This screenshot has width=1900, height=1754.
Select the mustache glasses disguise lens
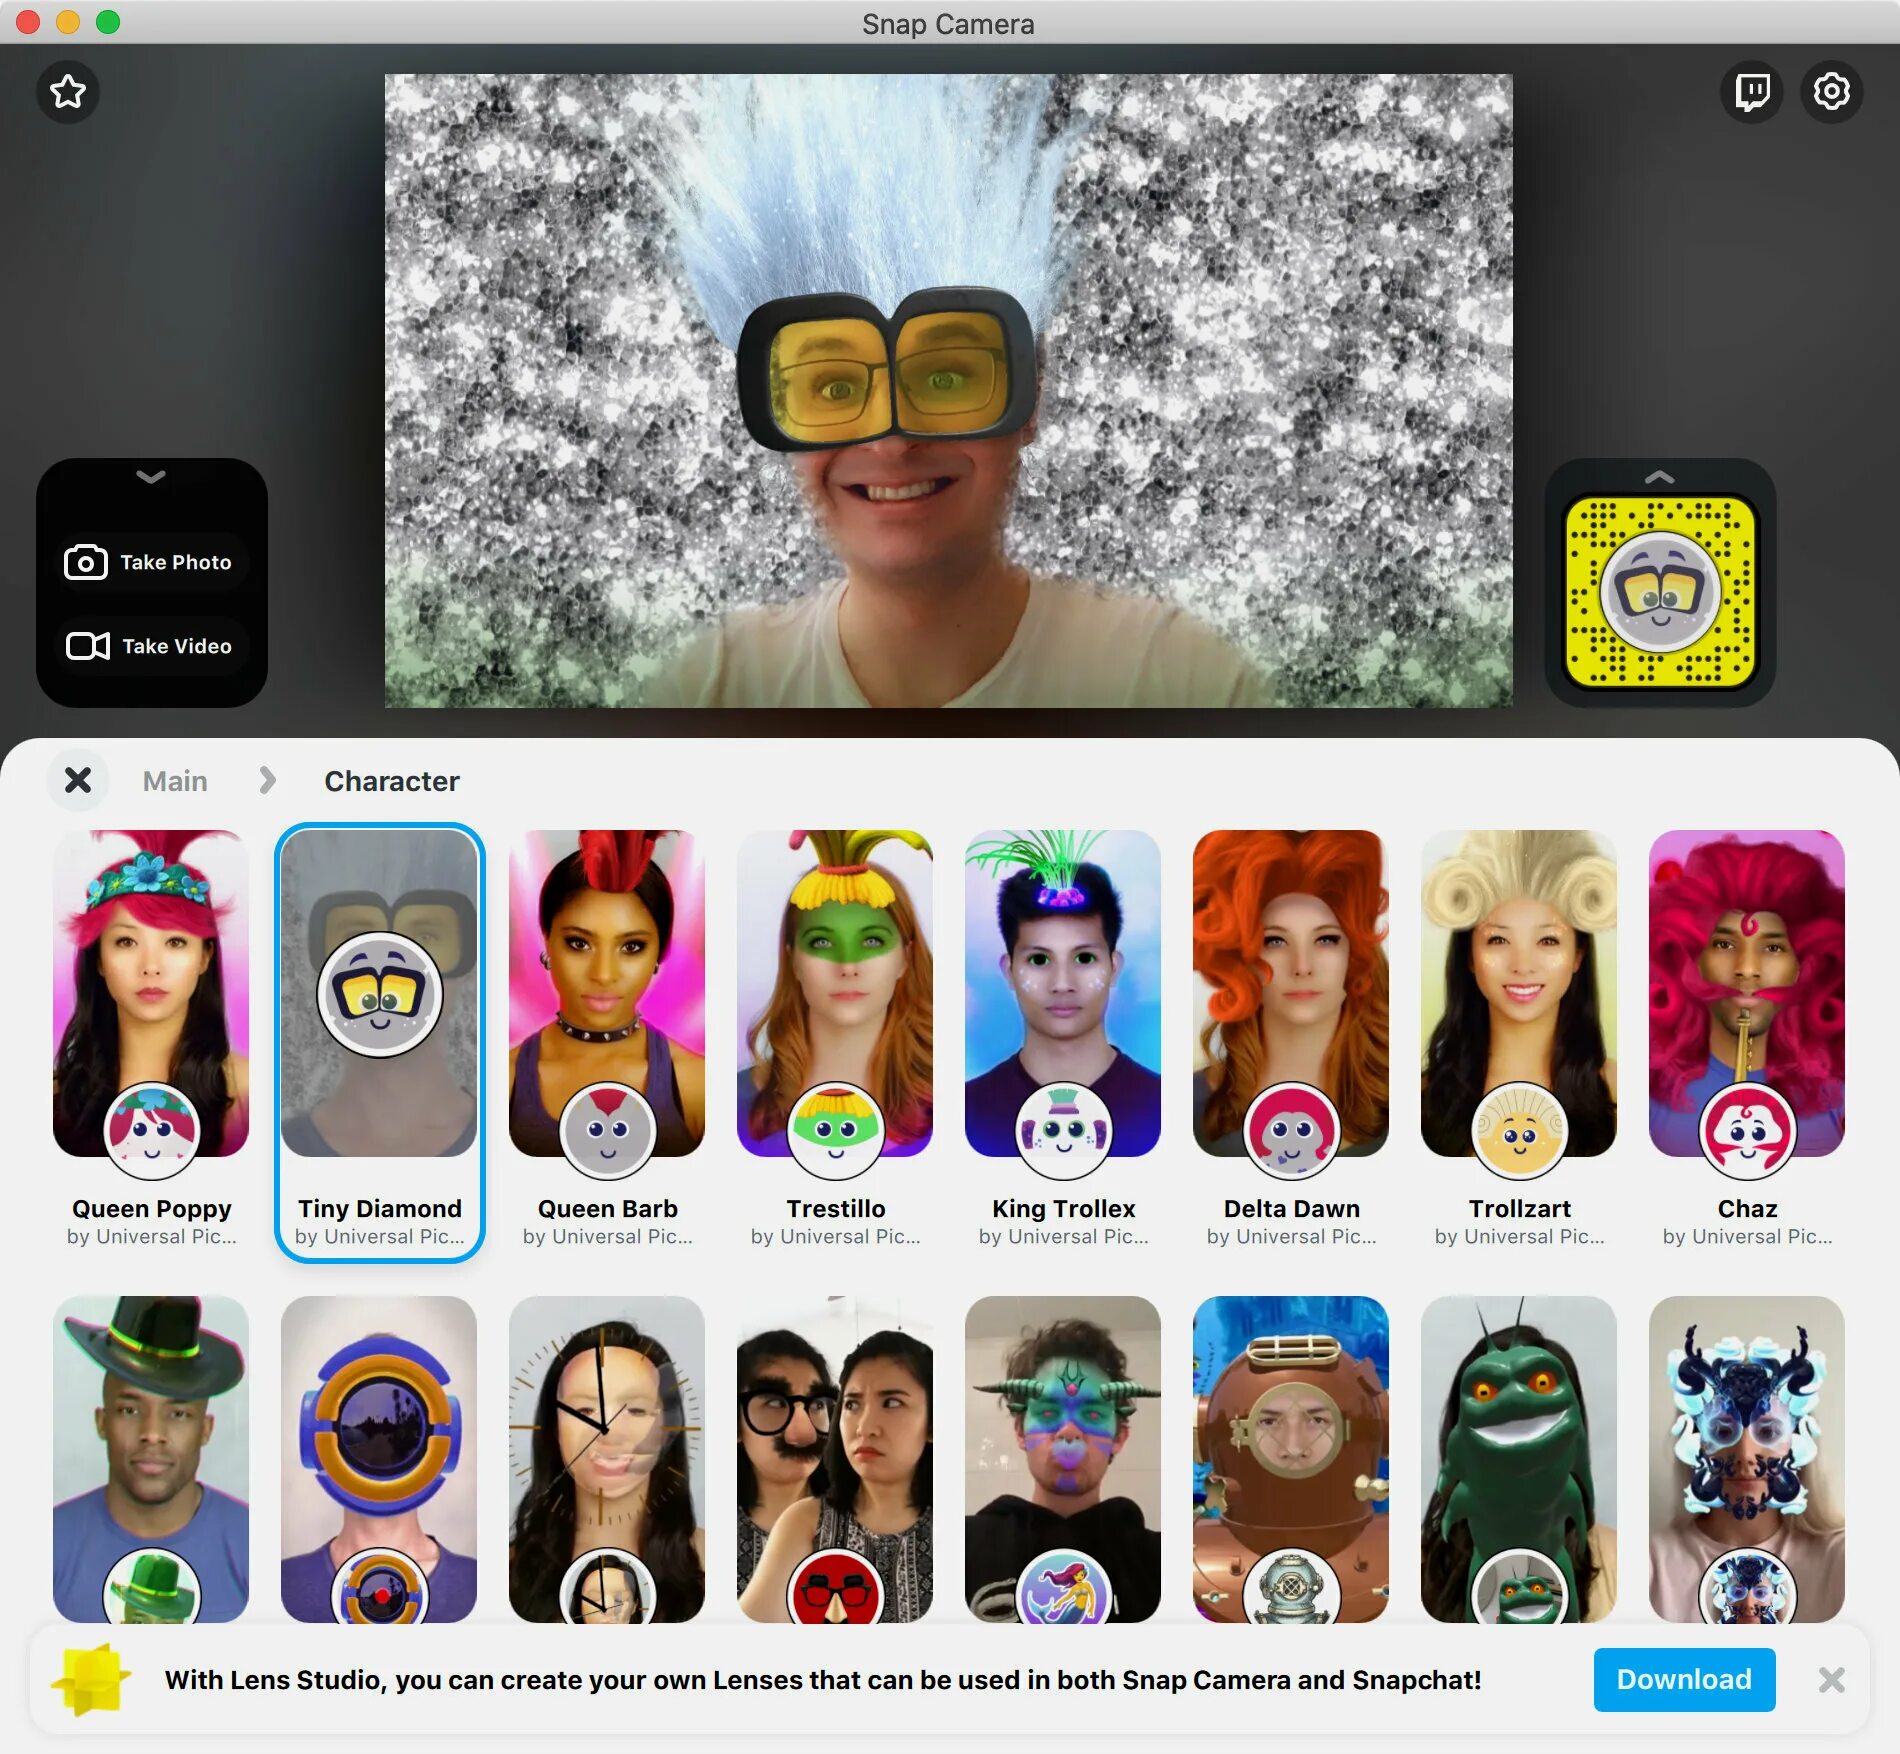pyautogui.click(x=835, y=1459)
